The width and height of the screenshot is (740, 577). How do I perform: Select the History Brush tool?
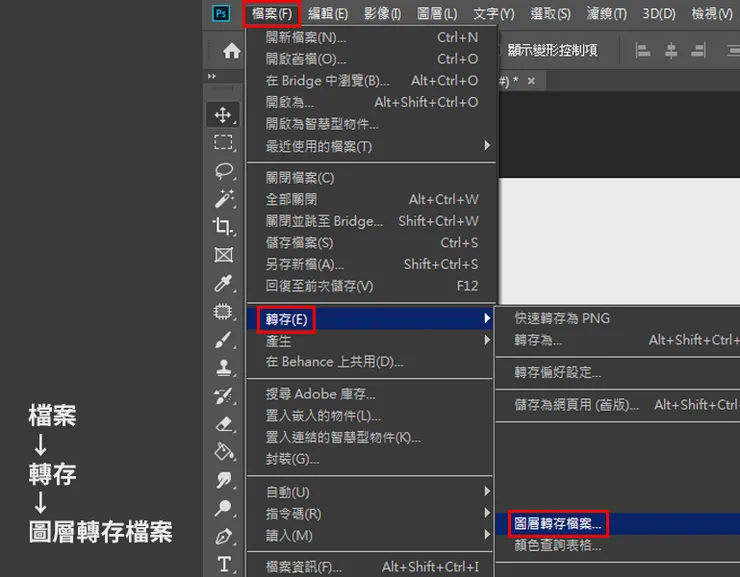223,396
